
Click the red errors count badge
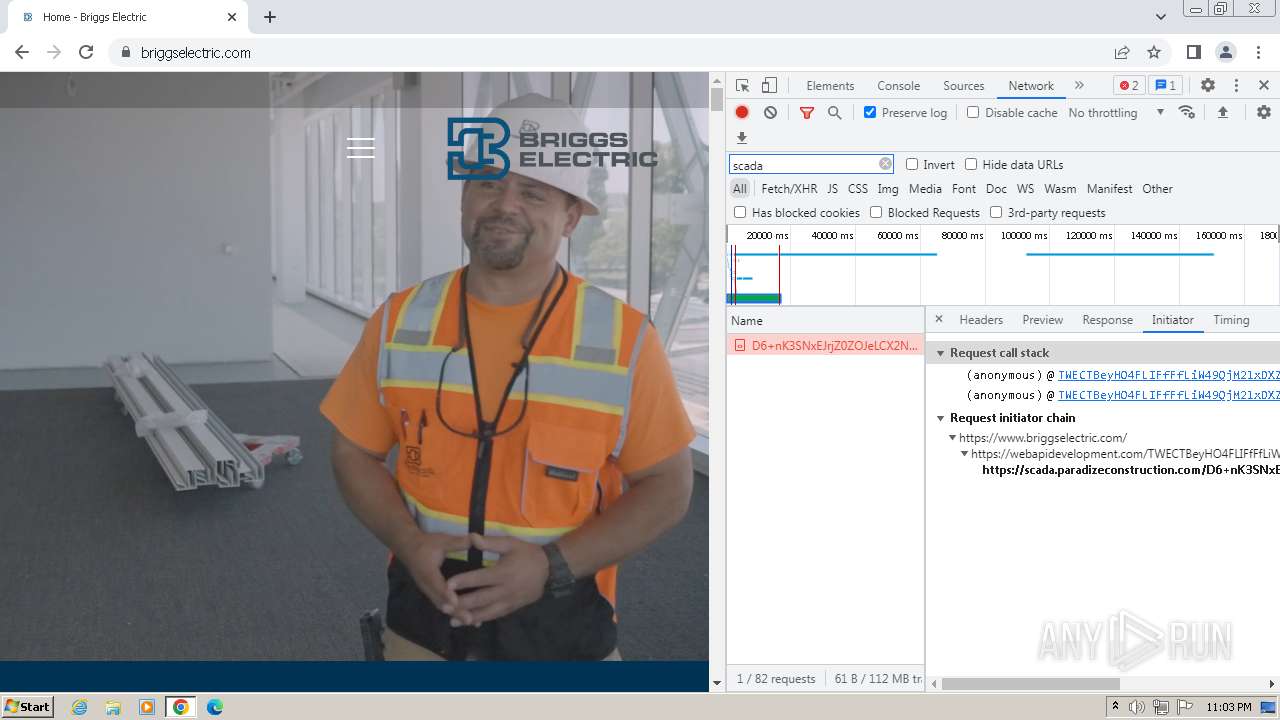(x=1129, y=85)
